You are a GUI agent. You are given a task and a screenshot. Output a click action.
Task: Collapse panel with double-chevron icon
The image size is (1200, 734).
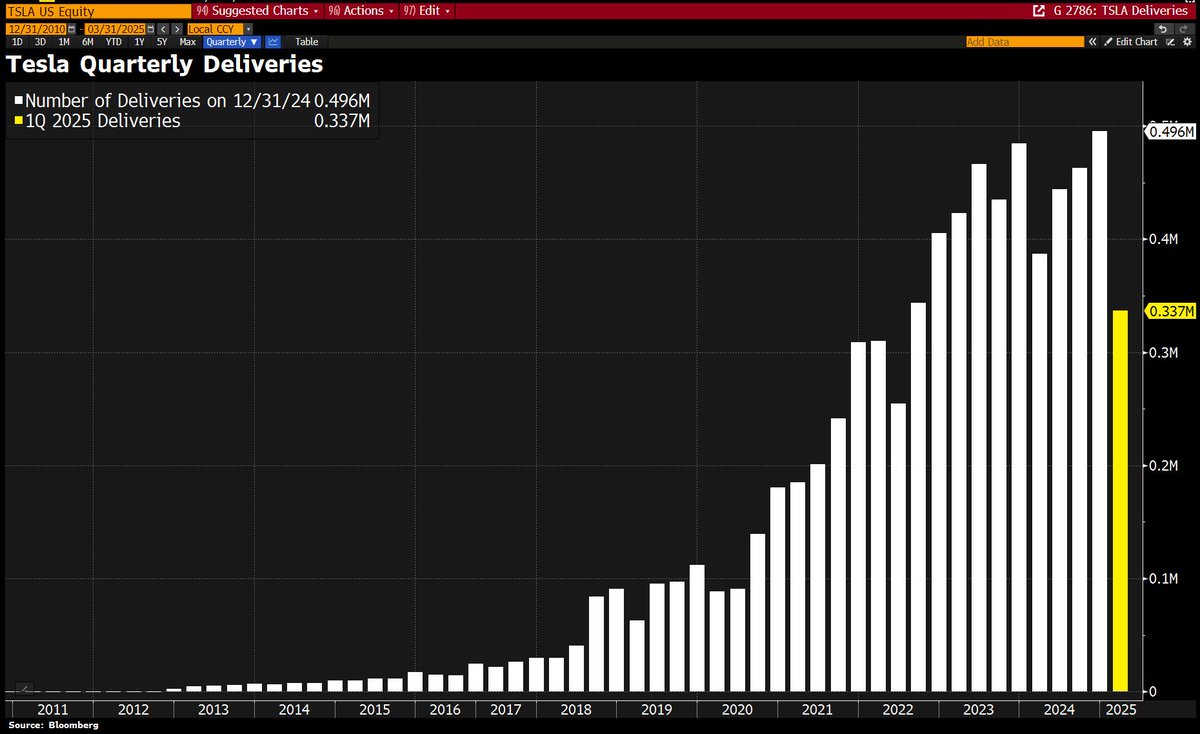point(1092,42)
